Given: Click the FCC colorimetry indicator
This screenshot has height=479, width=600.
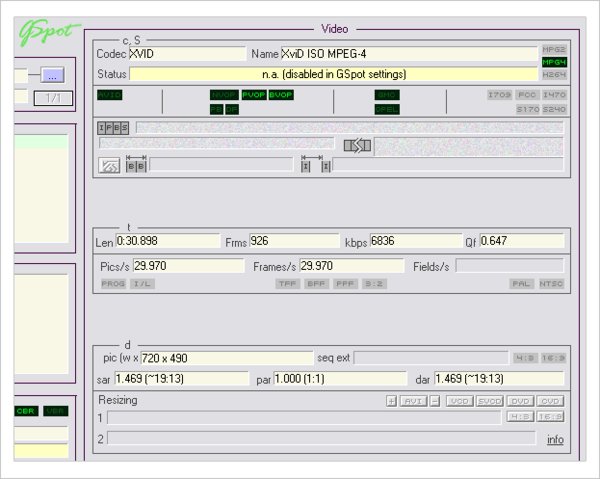Looking at the screenshot, I should tap(527, 94).
